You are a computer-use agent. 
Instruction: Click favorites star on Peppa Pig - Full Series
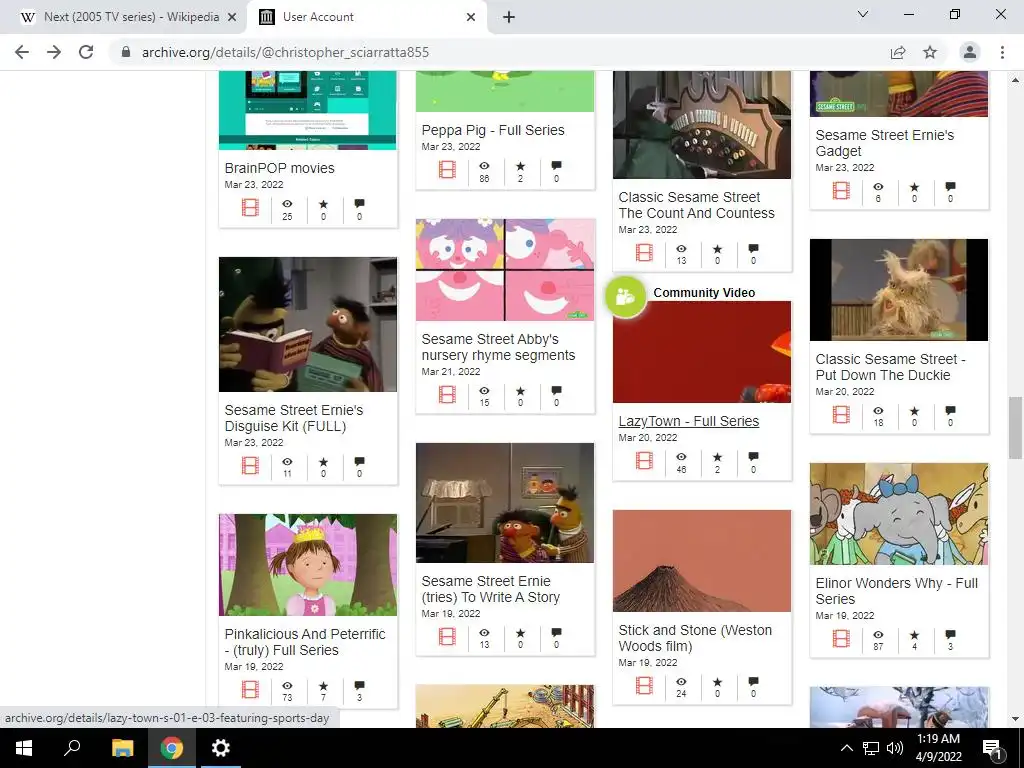point(520,166)
